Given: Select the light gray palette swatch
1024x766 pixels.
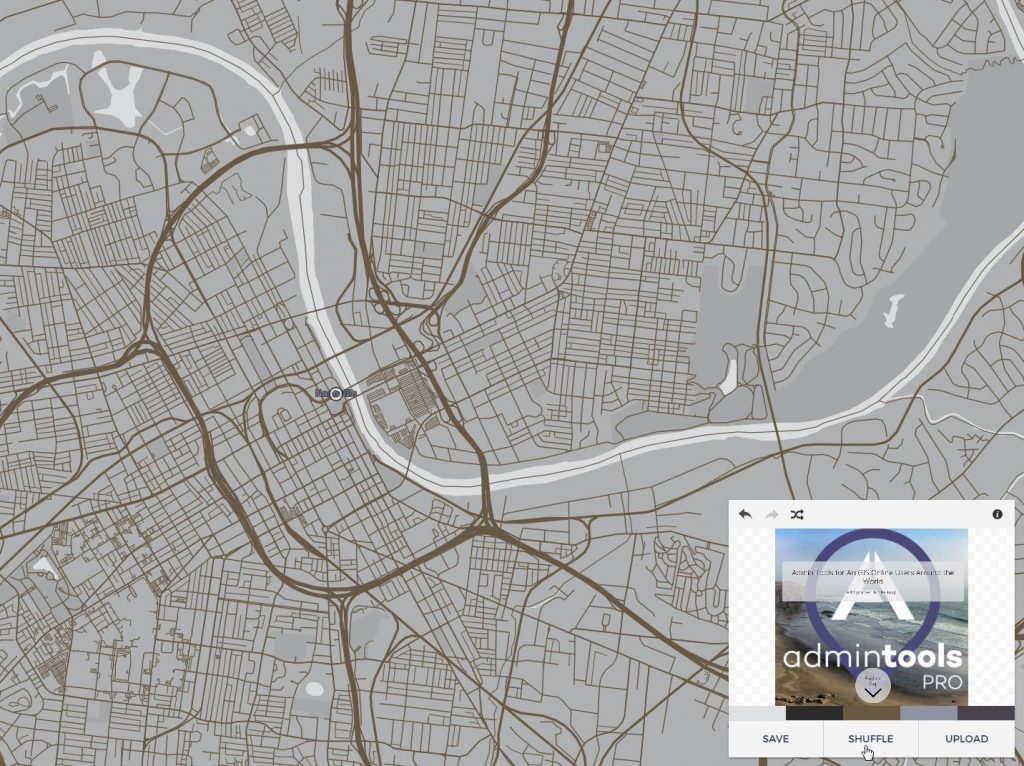Looking at the screenshot, I should 757,713.
